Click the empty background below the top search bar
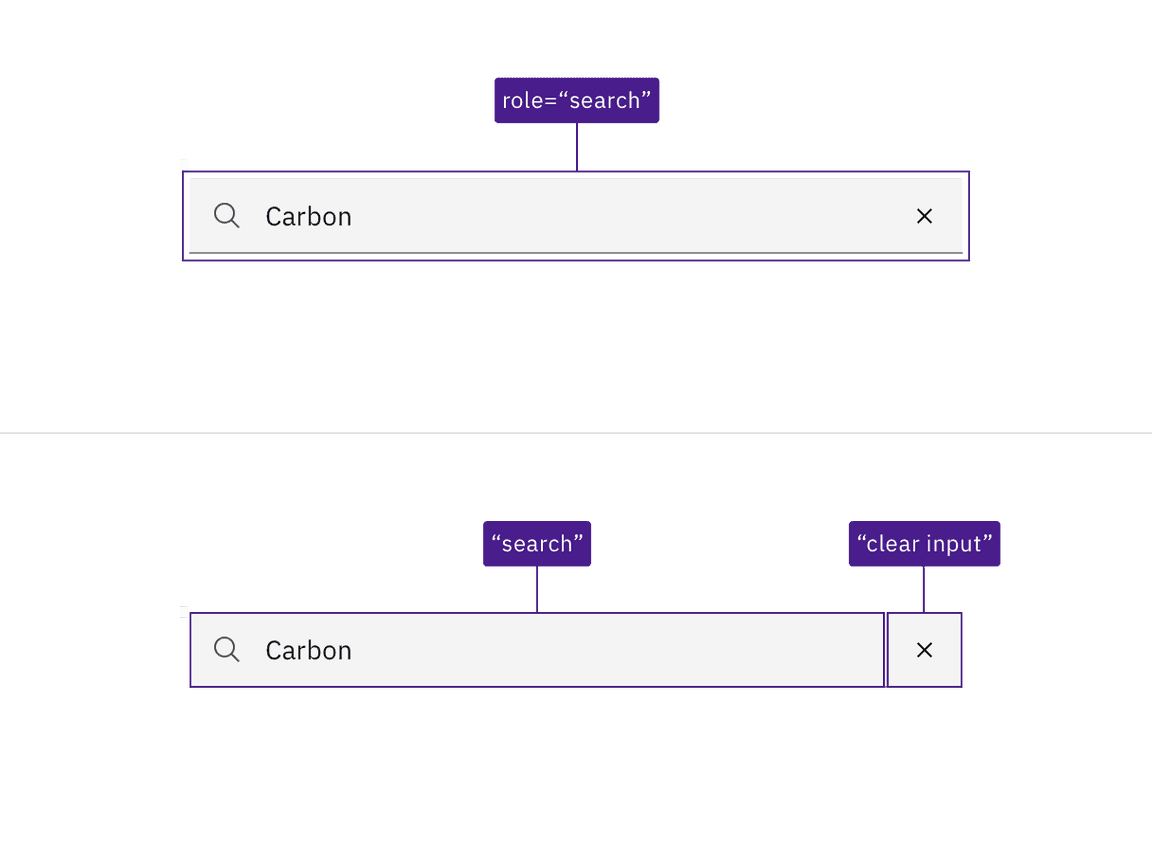The width and height of the screenshot is (1152, 864). (x=576, y=340)
